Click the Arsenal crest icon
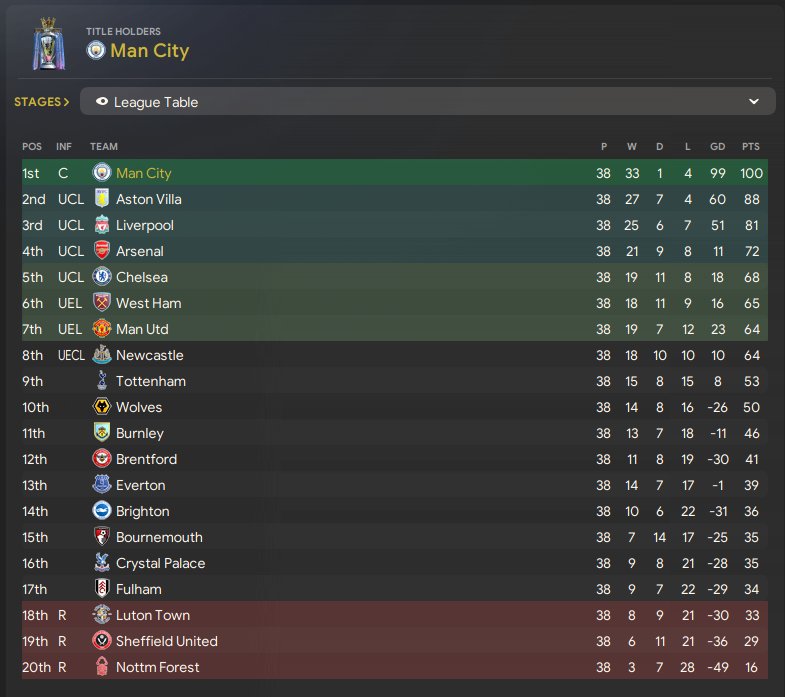This screenshot has height=697, width=785. (x=101, y=251)
